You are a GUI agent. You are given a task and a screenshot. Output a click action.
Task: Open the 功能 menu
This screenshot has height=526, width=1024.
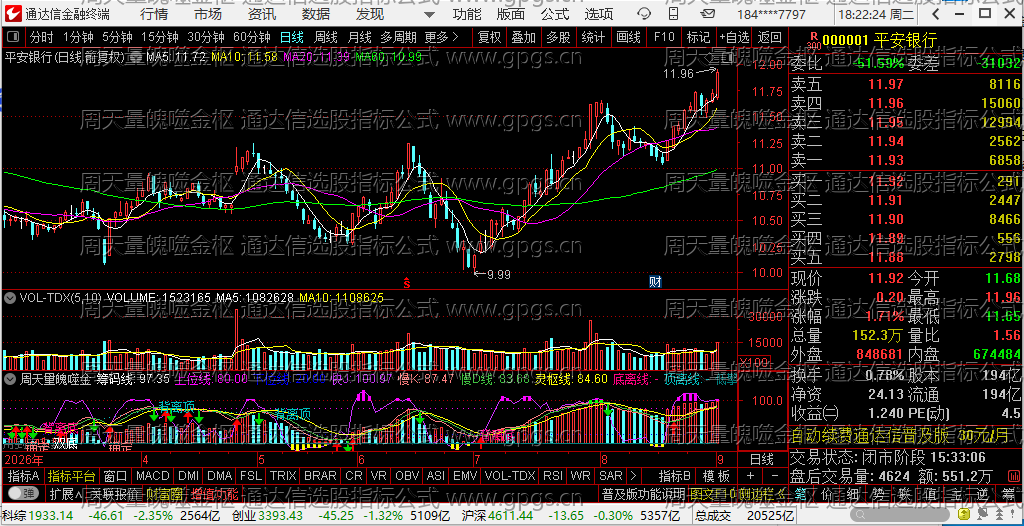tap(467, 14)
